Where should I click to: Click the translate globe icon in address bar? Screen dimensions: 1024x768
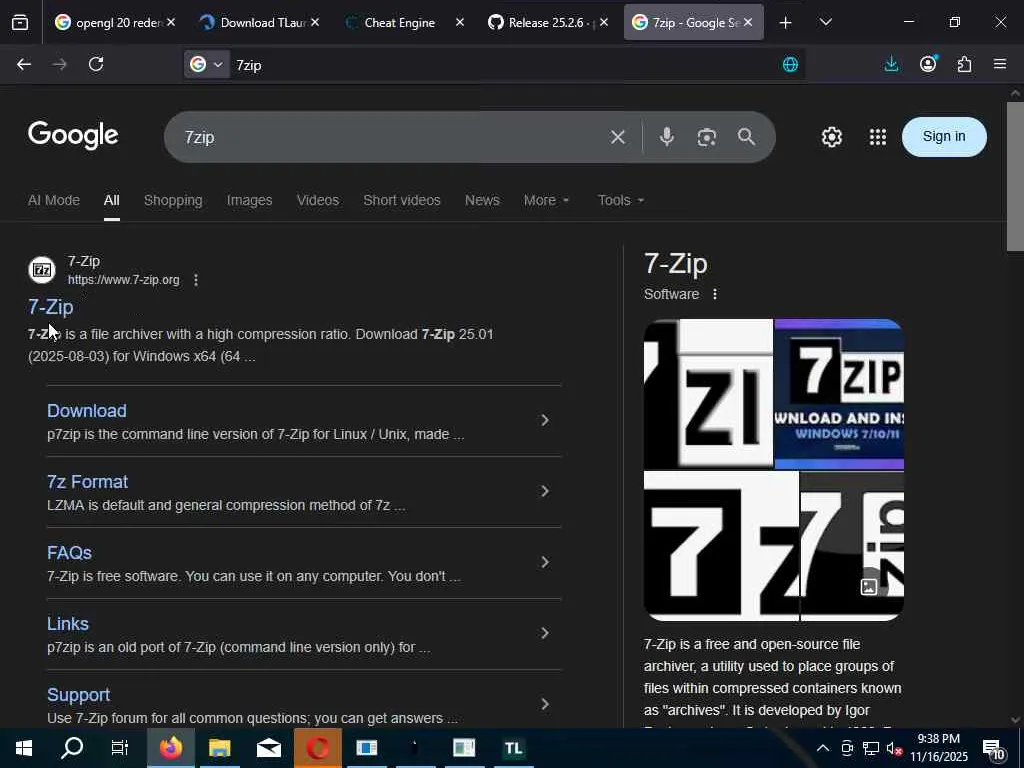790,64
